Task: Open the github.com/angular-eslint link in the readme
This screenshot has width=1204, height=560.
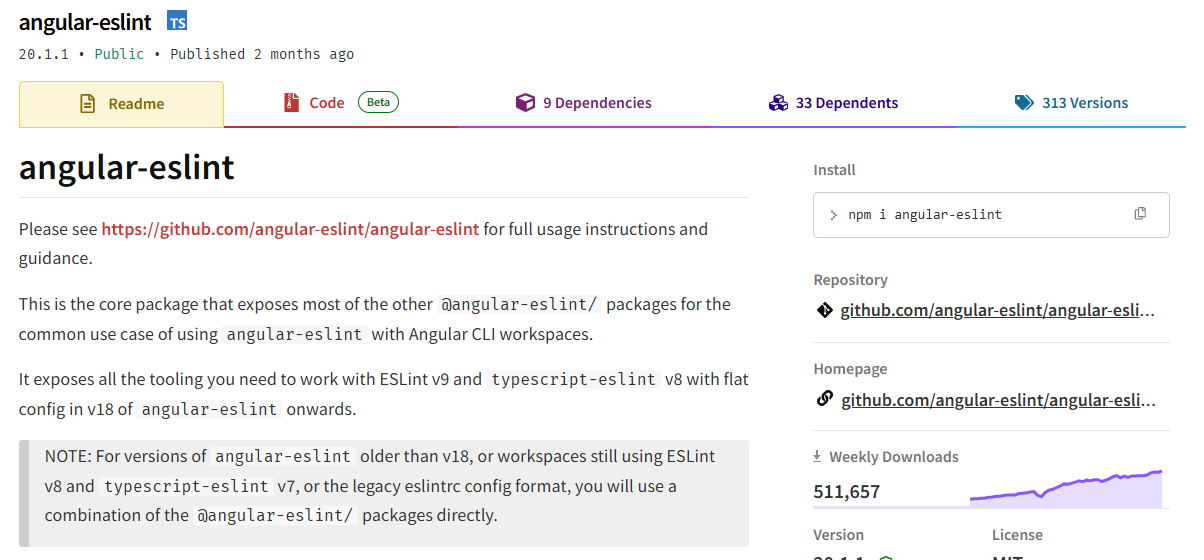Action: 290,229
